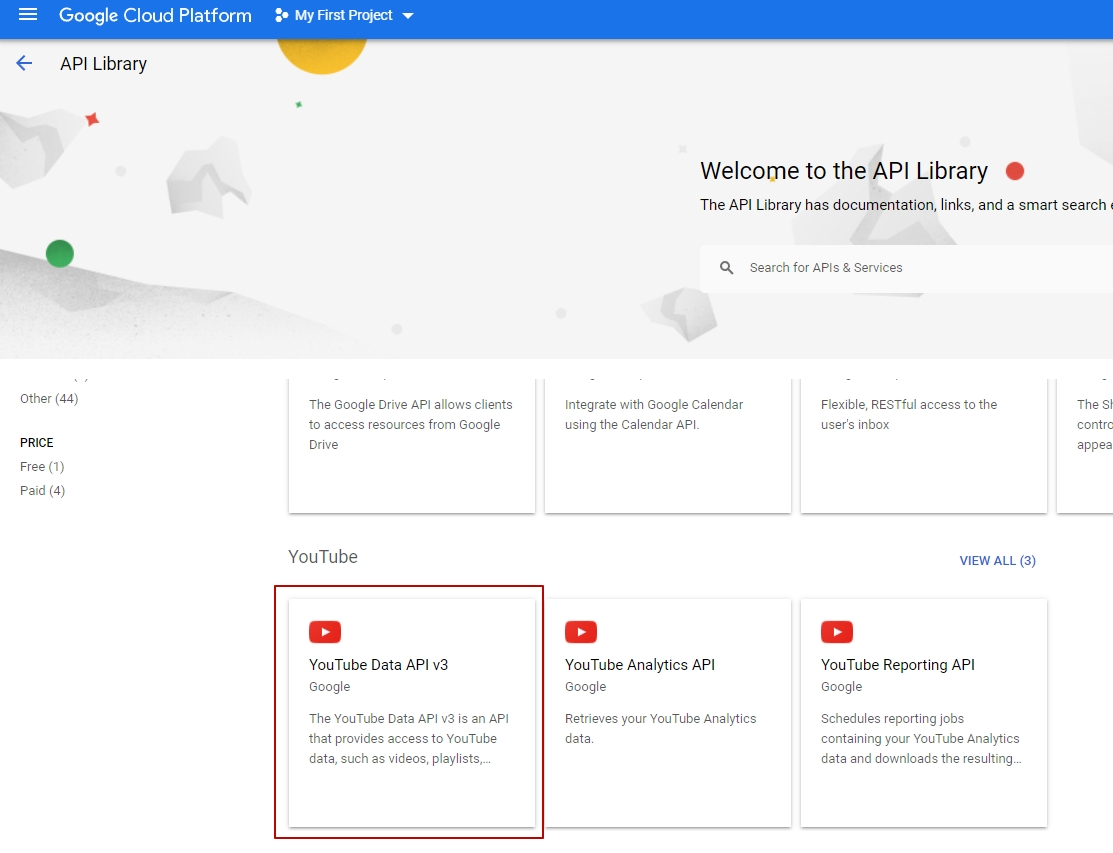Click the YouTube Reporting API logo icon

pos(837,632)
